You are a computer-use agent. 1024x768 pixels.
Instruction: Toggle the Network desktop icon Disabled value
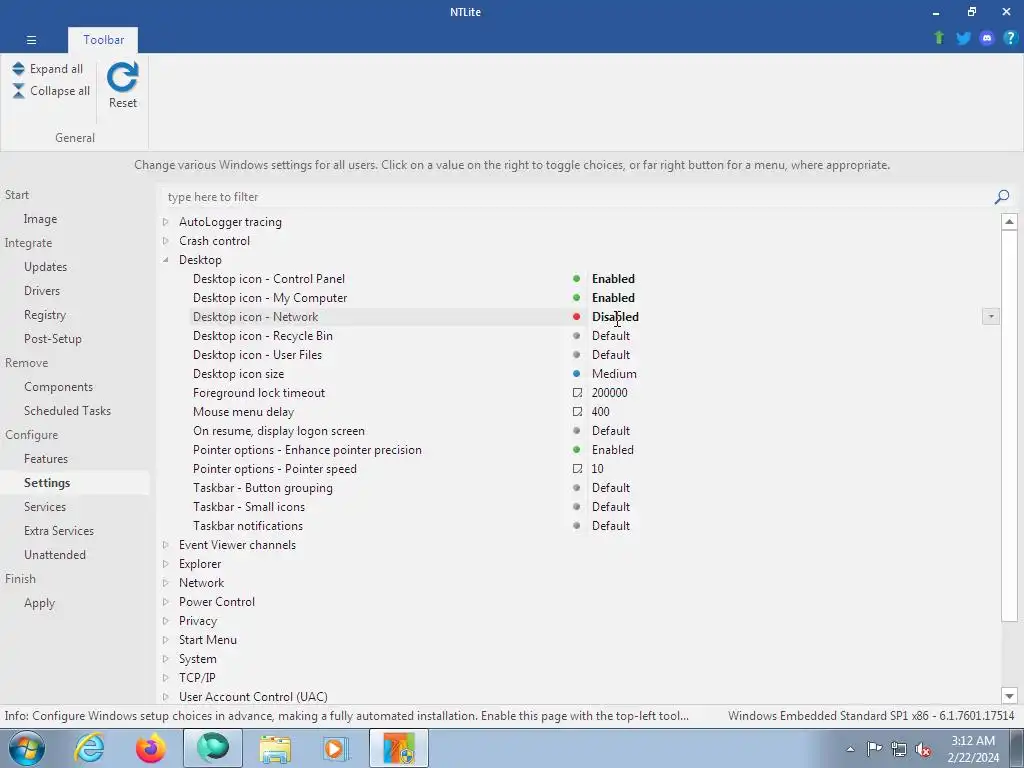[615, 317]
